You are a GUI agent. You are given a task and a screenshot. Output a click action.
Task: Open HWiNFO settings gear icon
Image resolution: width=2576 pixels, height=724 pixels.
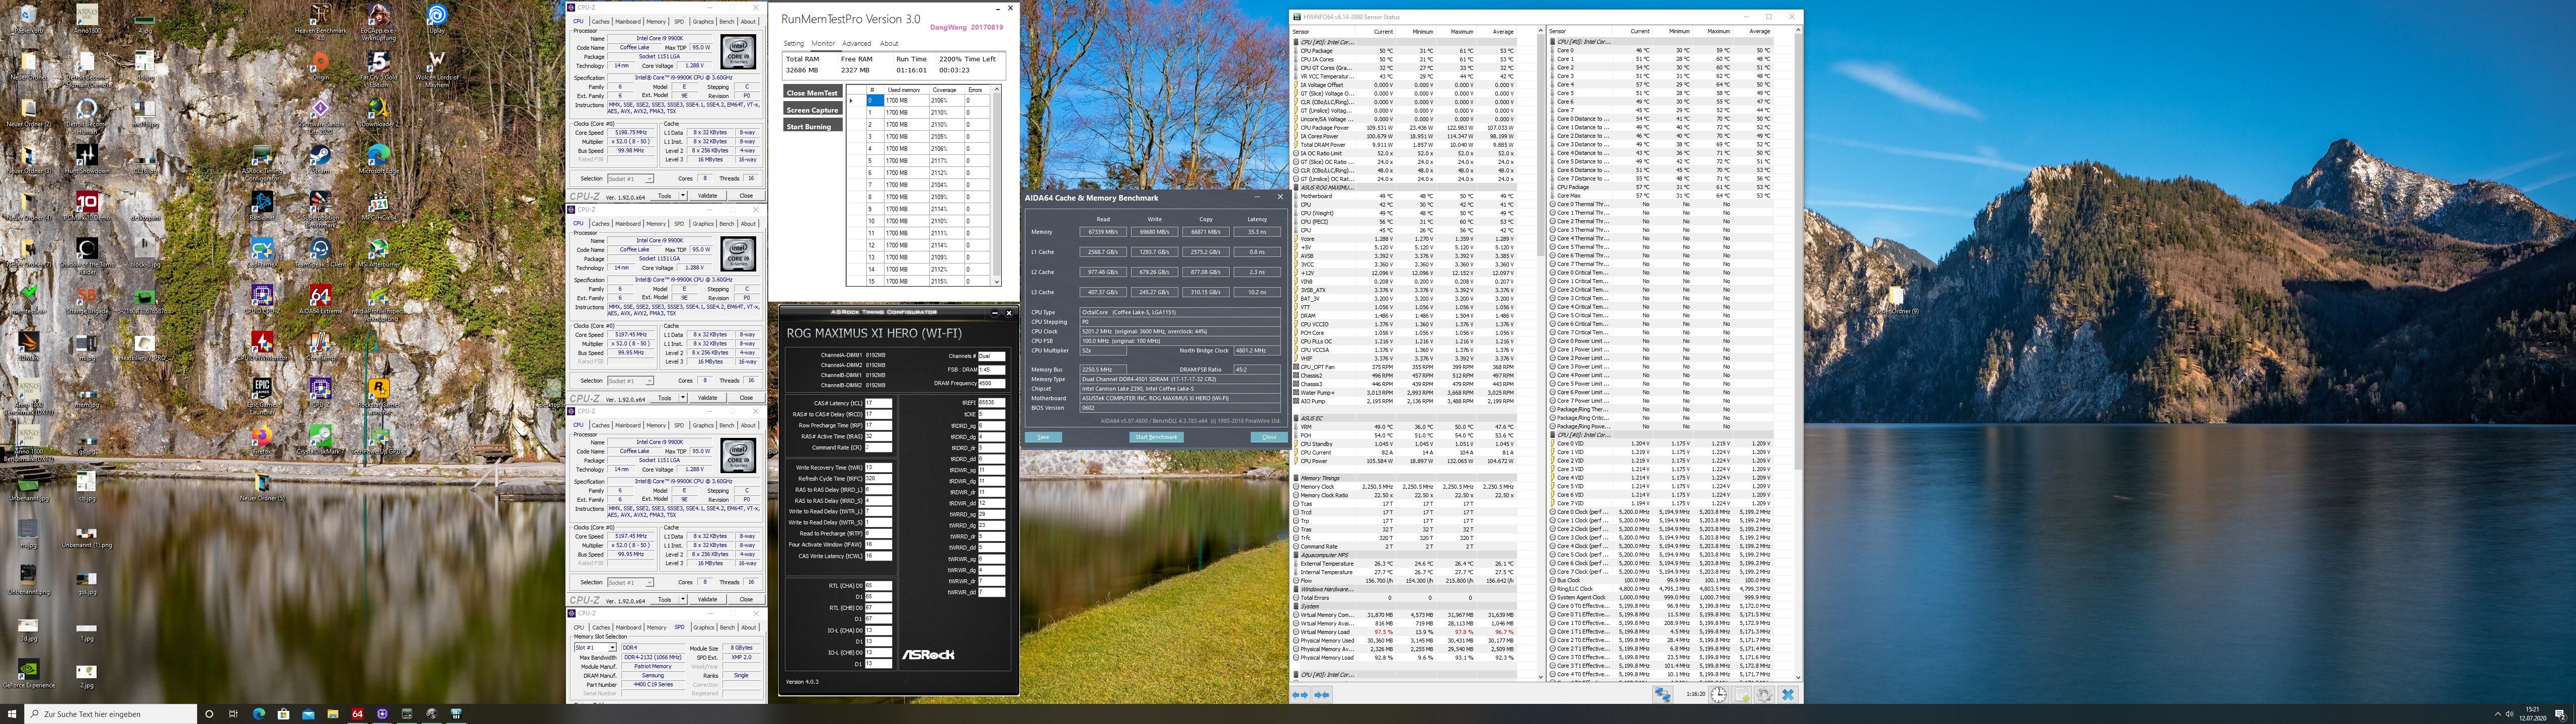[1764, 694]
